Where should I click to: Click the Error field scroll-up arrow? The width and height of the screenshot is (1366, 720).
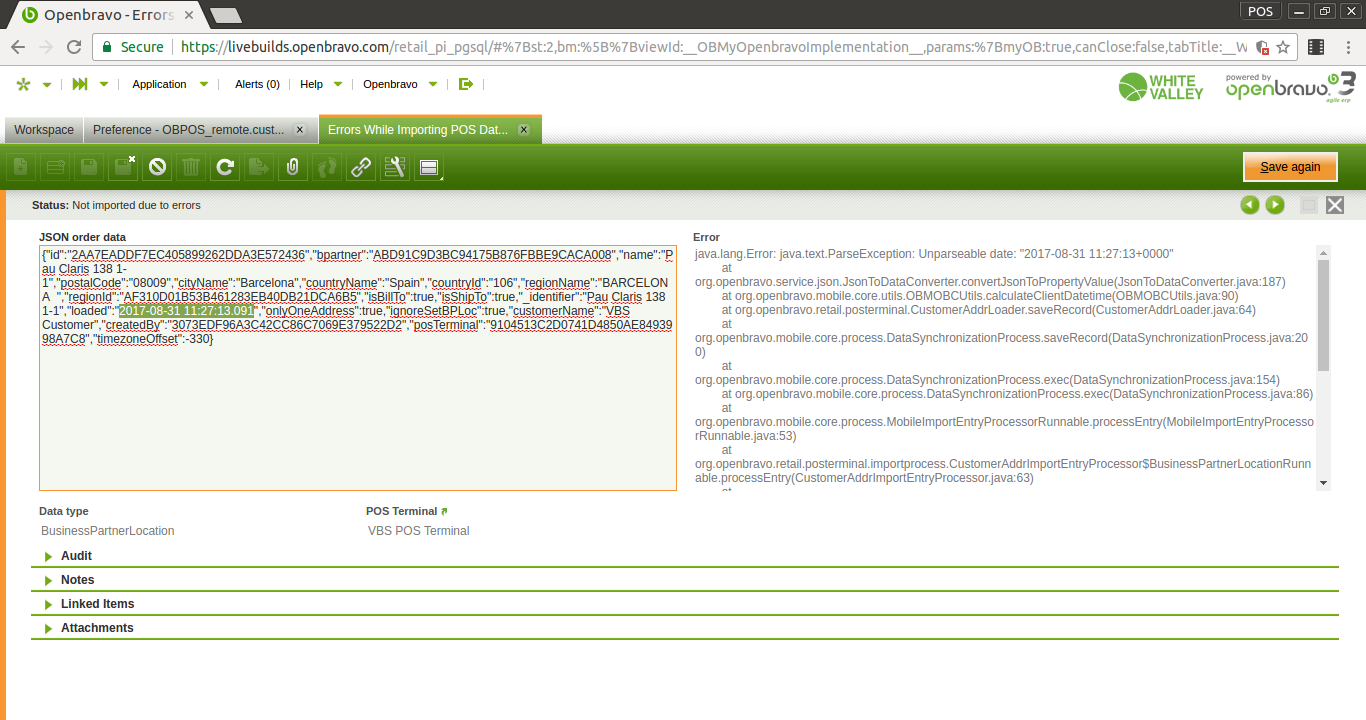pyautogui.click(x=1324, y=252)
